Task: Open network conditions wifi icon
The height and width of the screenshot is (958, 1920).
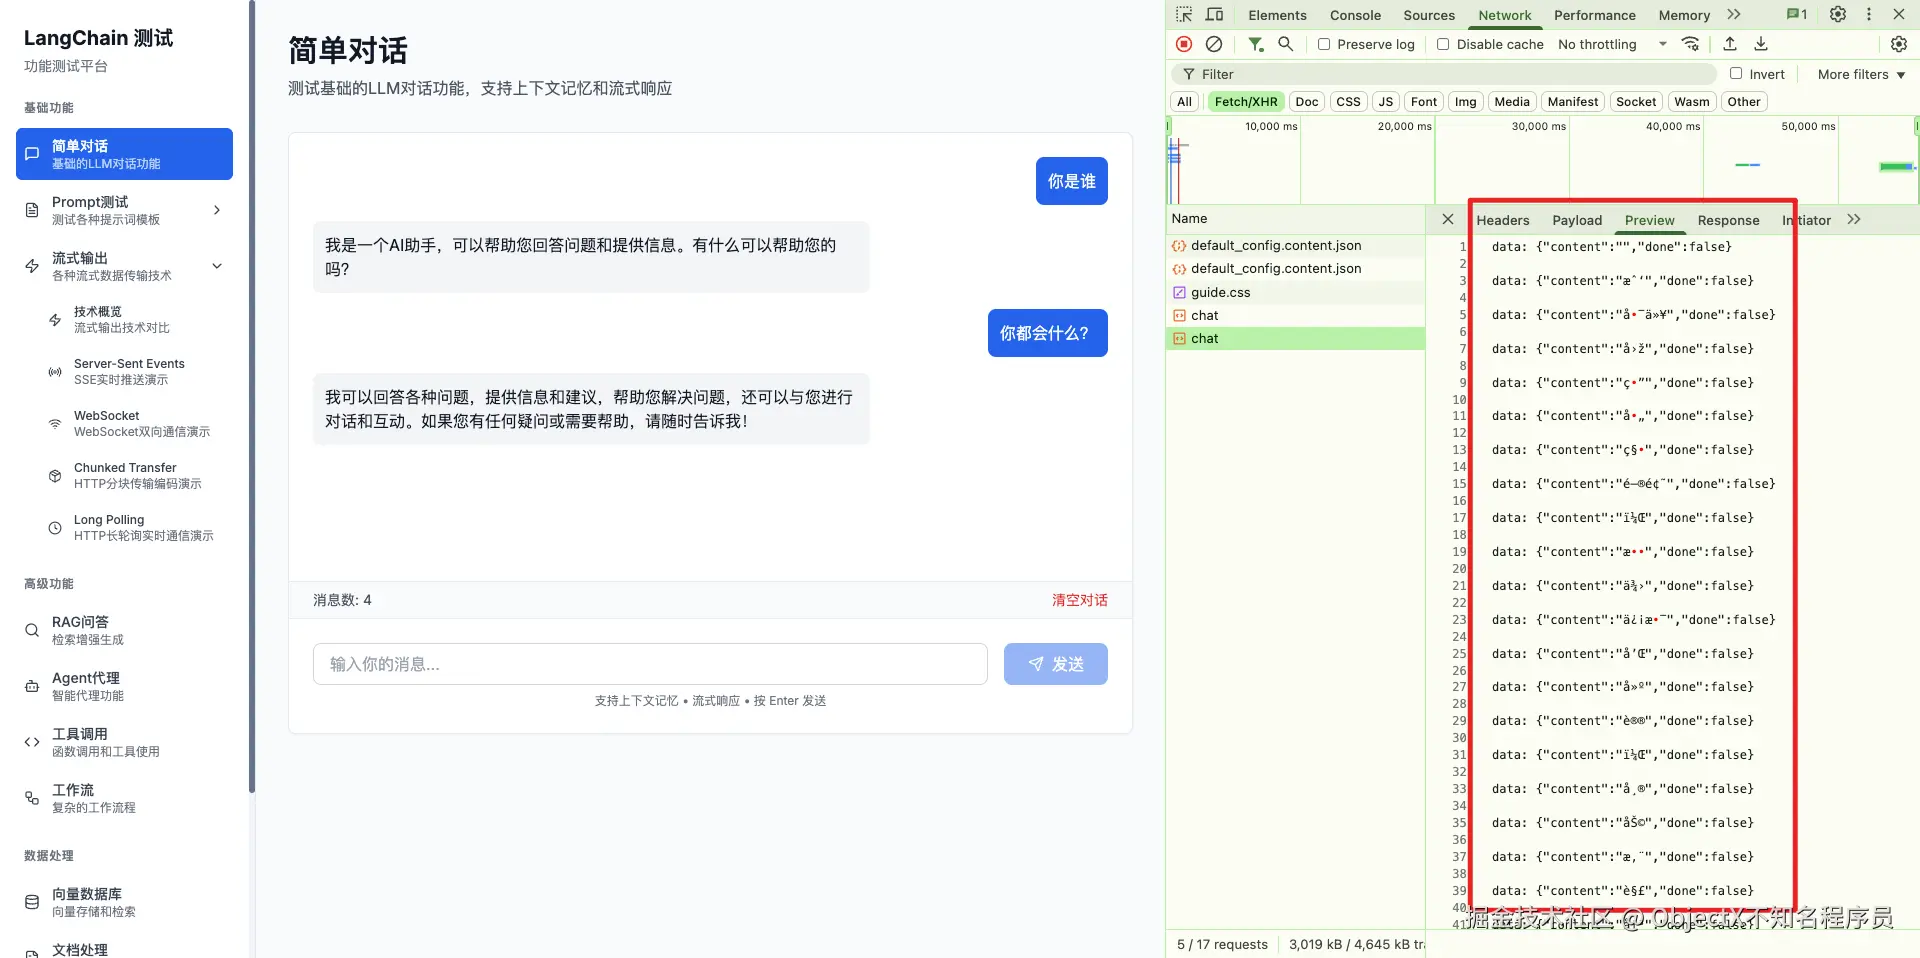Action: pyautogui.click(x=1690, y=44)
